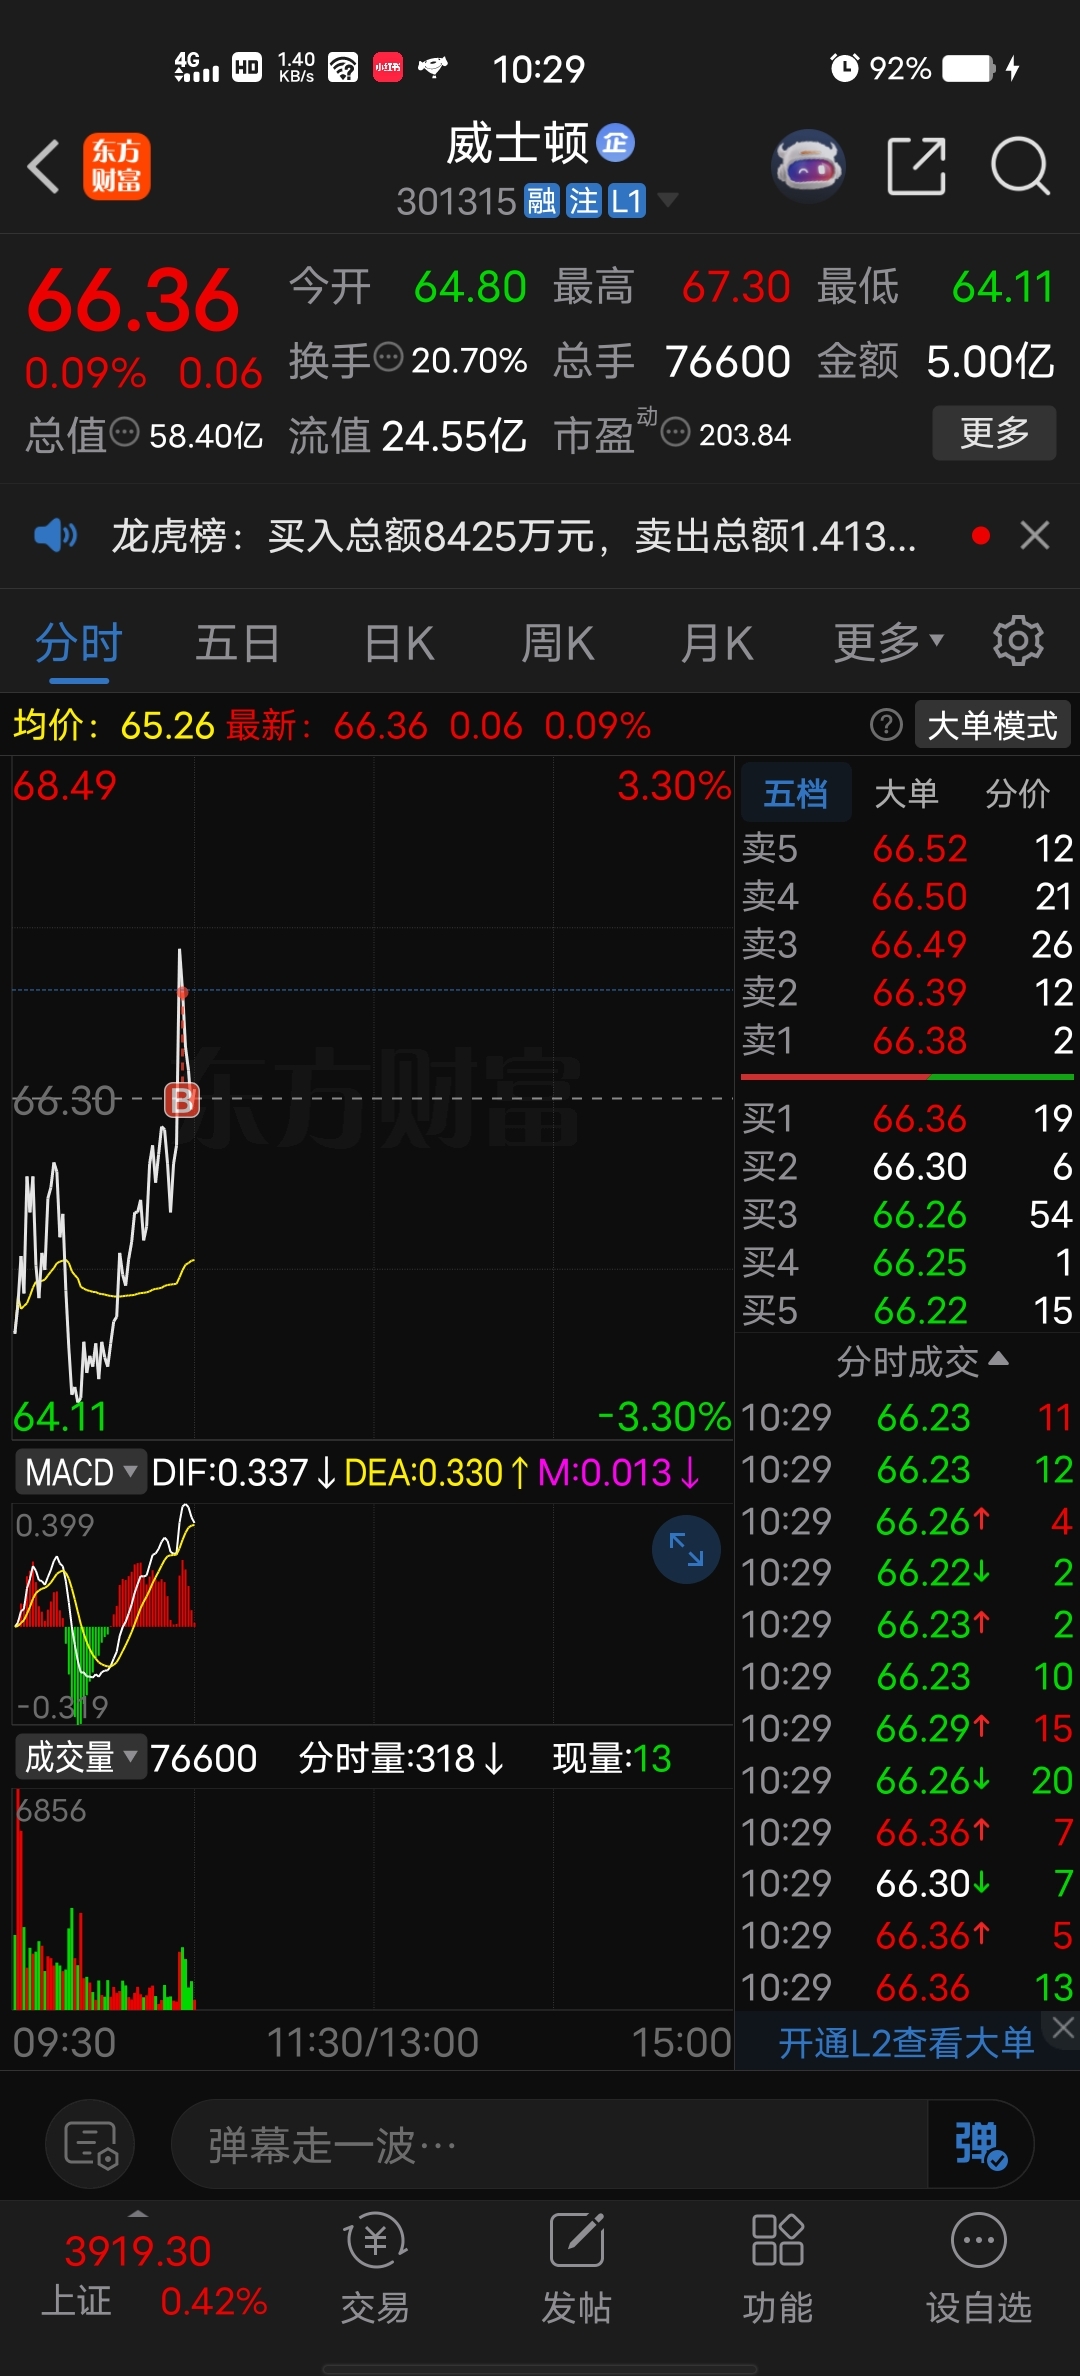The image size is (1080, 2376).
Task: Expand stock code dropdown triangle
Action: pyautogui.click(x=666, y=200)
